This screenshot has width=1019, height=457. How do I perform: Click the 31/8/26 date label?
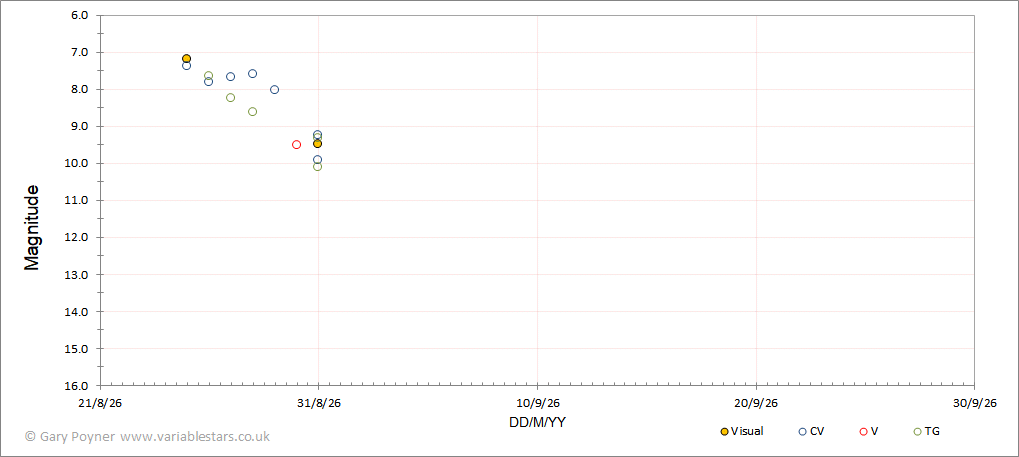318,403
